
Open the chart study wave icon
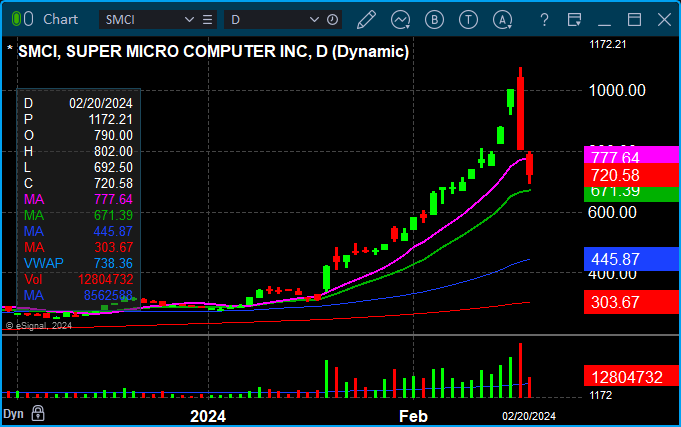[400, 20]
